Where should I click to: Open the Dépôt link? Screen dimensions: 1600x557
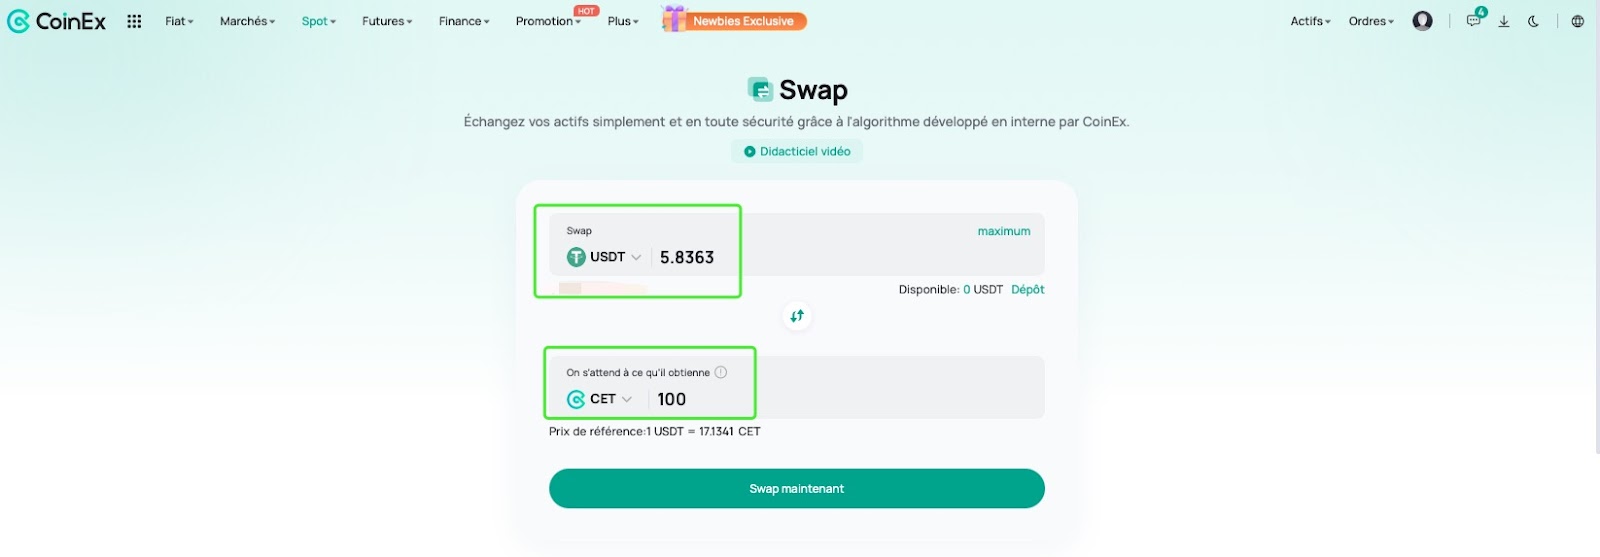coord(1028,289)
